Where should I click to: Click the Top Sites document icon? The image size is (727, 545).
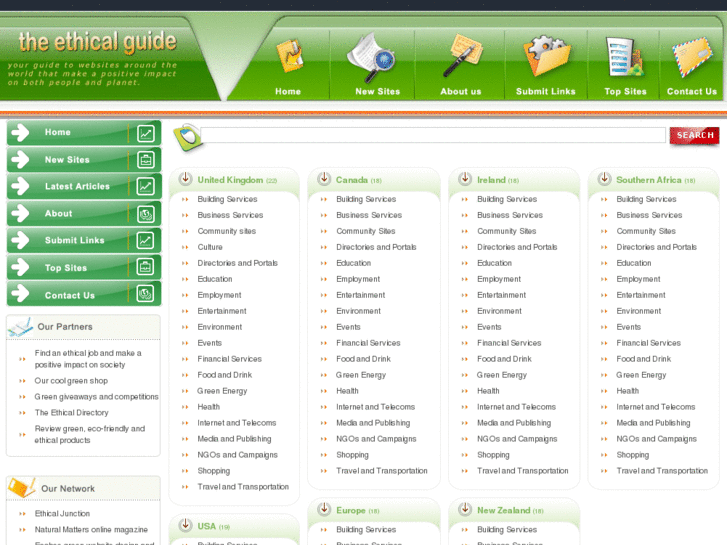(x=625, y=57)
